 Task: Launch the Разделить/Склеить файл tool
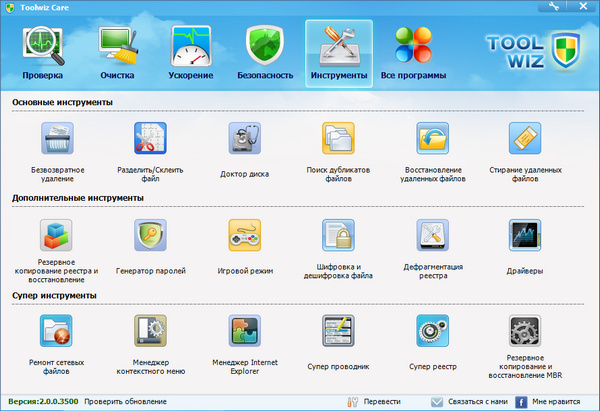[150, 140]
